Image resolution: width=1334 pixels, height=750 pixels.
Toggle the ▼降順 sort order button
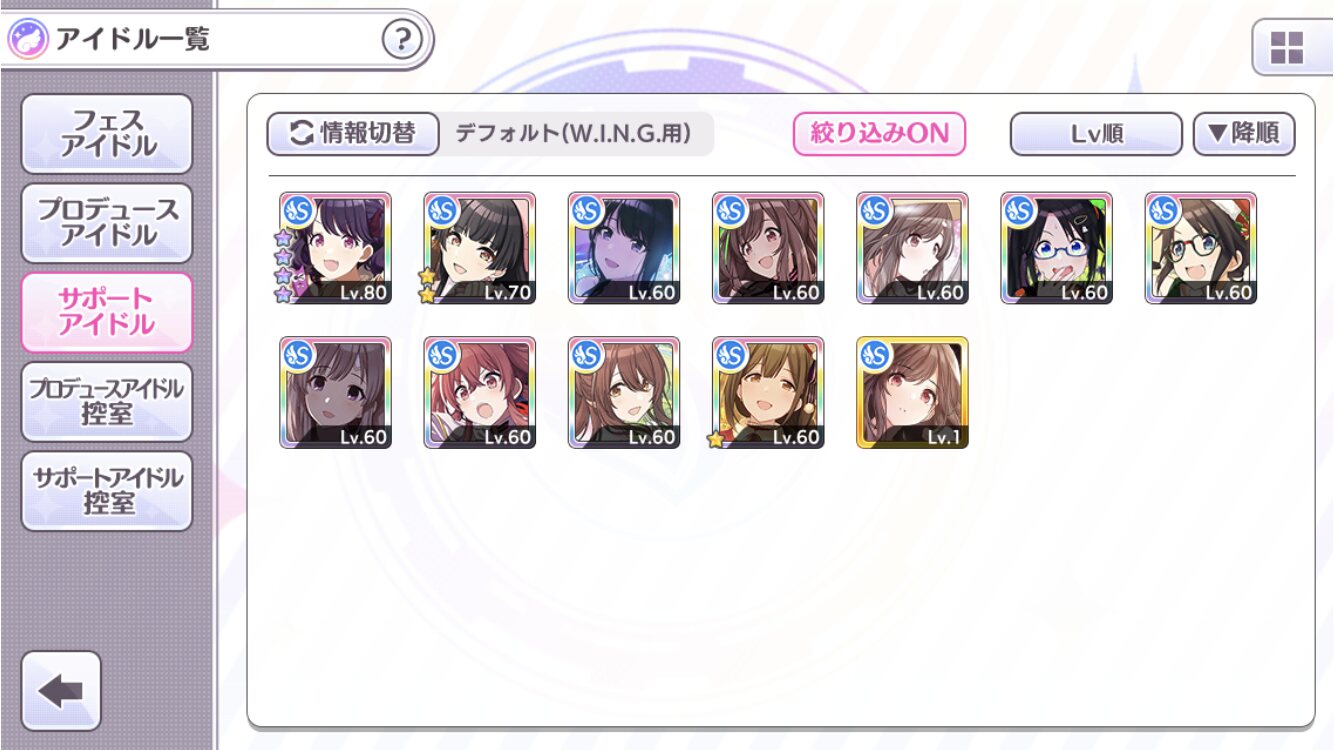[x=1244, y=134]
